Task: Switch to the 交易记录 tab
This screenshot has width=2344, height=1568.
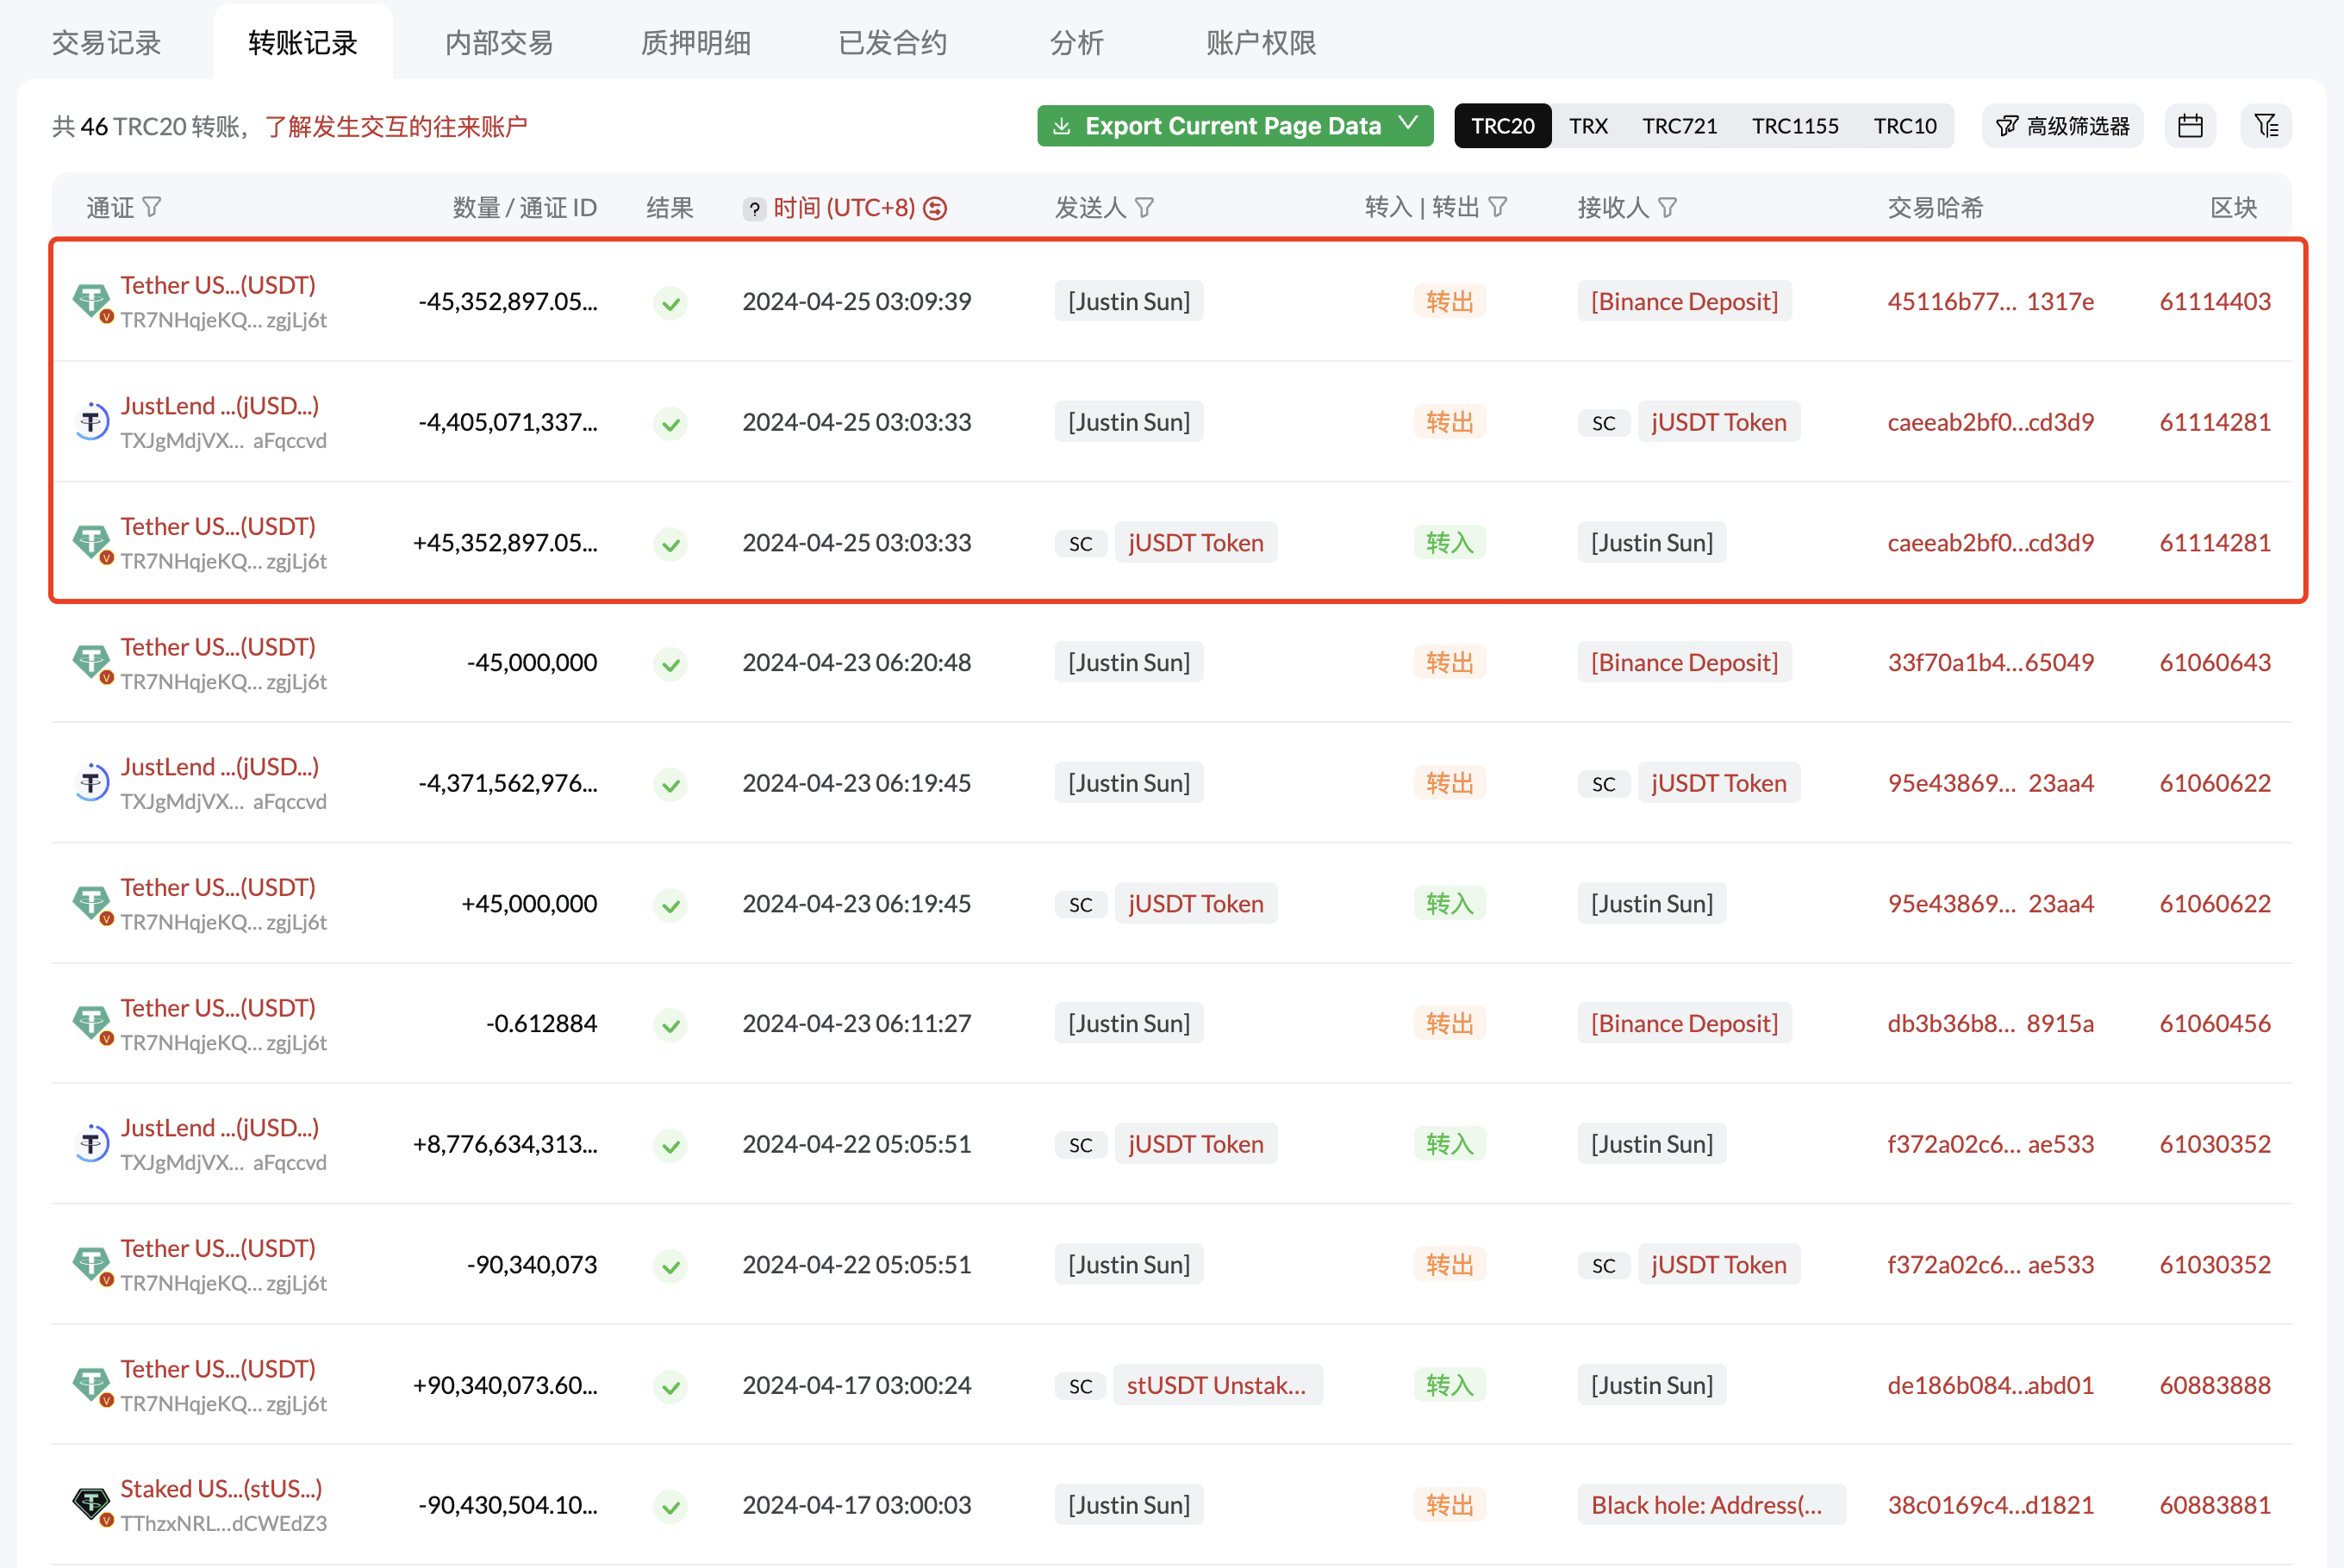Action: click(x=106, y=43)
